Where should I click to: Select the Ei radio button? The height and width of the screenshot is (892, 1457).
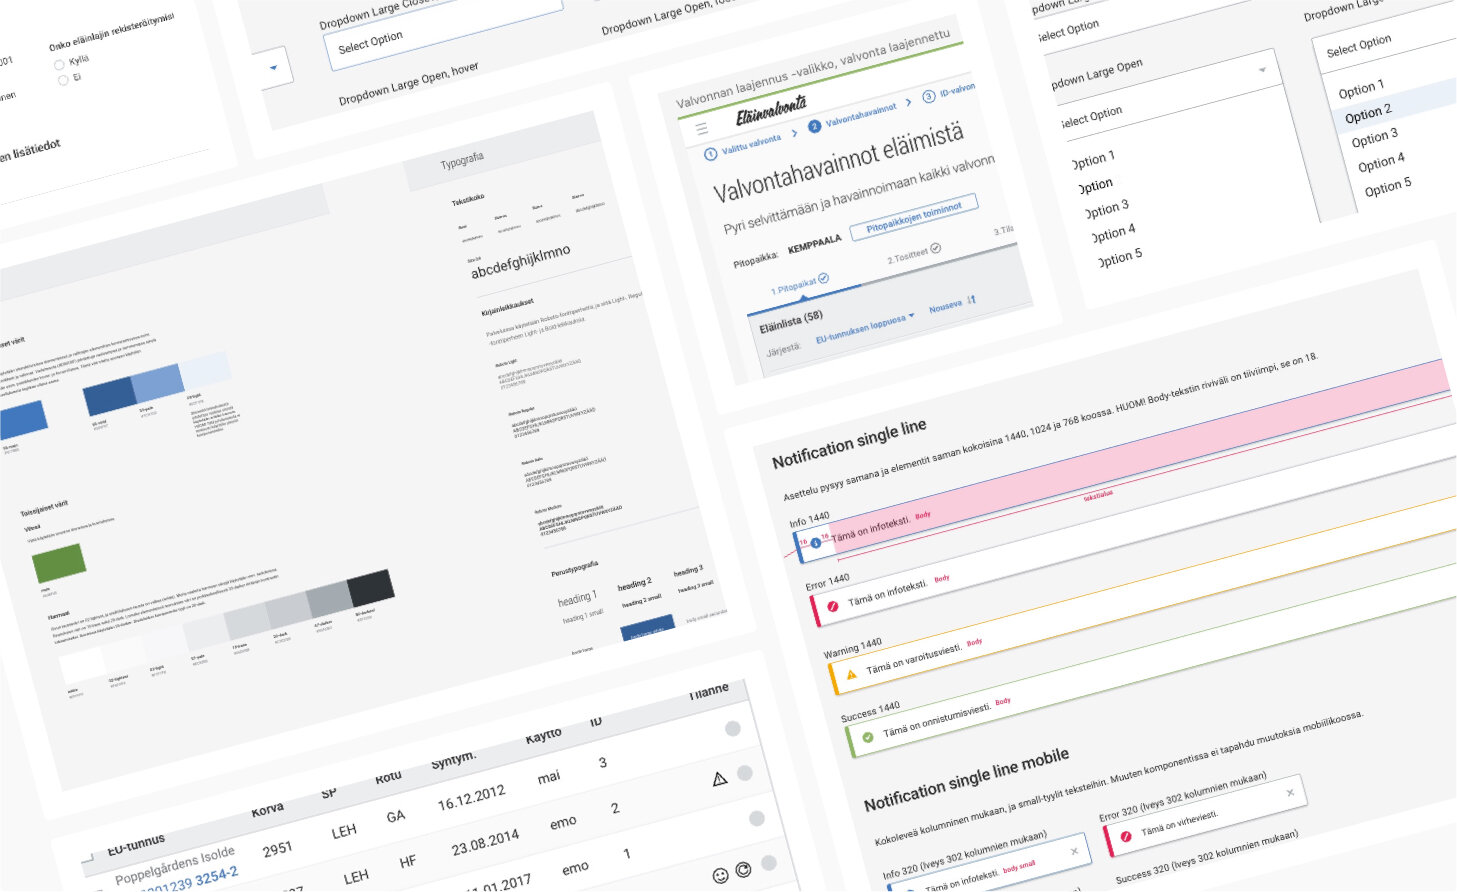(x=64, y=81)
